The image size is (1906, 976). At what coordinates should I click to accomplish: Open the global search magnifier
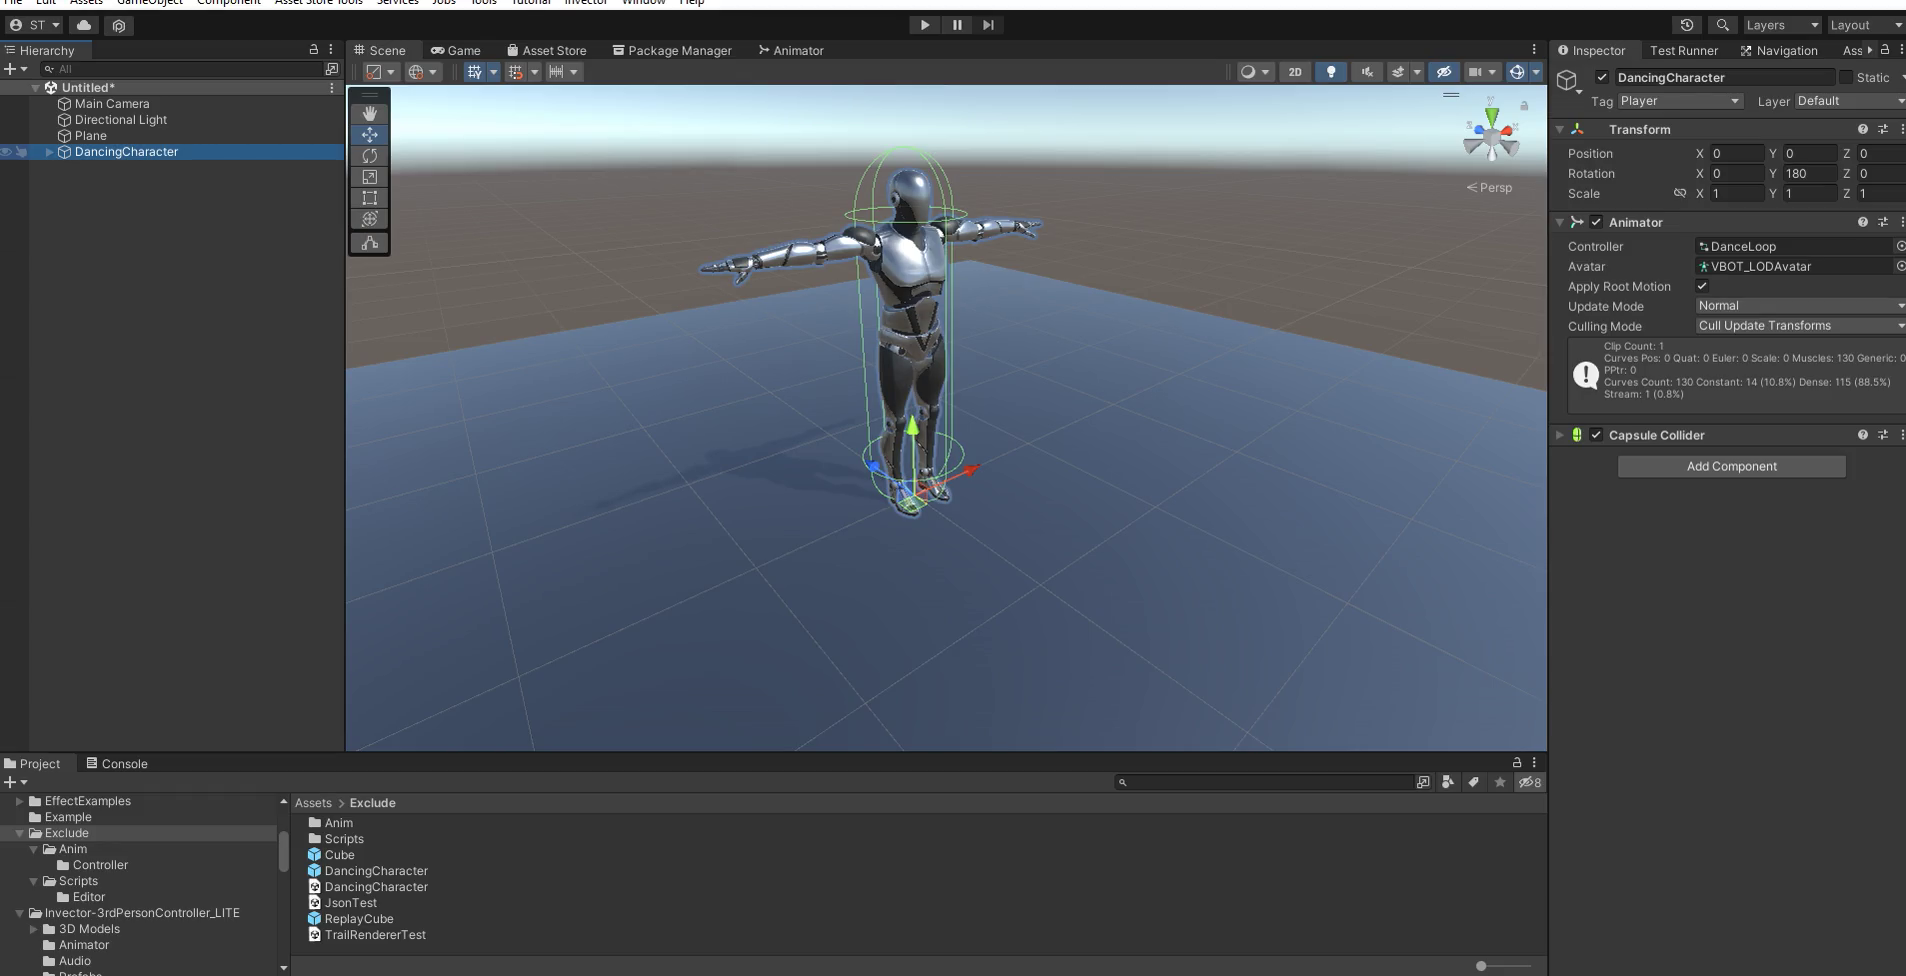tap(1722, 25)
